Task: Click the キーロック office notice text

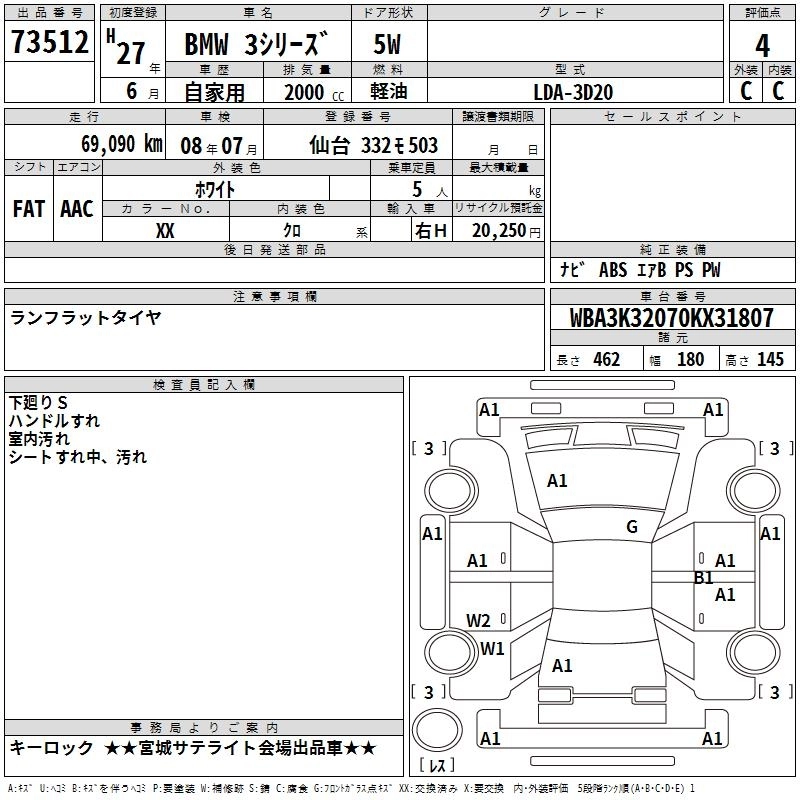Action: (192, 748)
